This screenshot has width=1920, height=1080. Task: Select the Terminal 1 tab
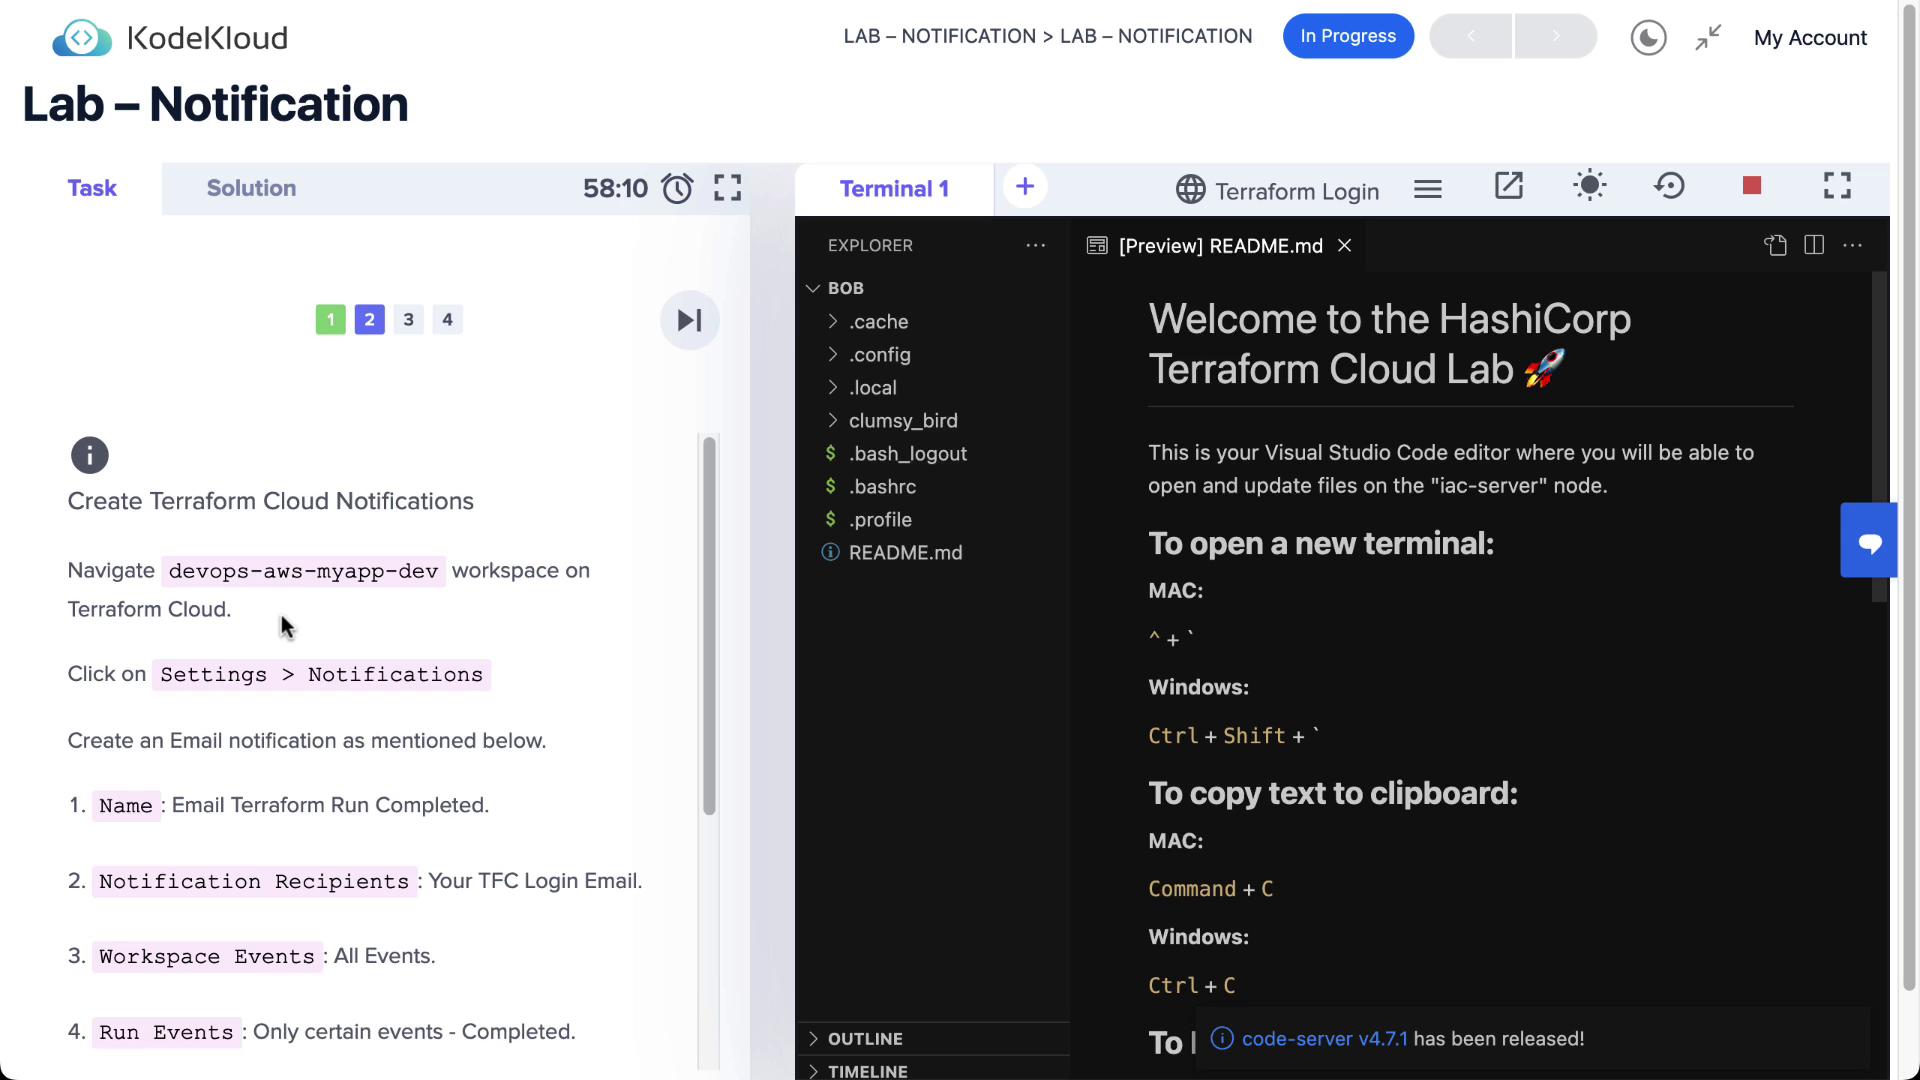(894, 189)
